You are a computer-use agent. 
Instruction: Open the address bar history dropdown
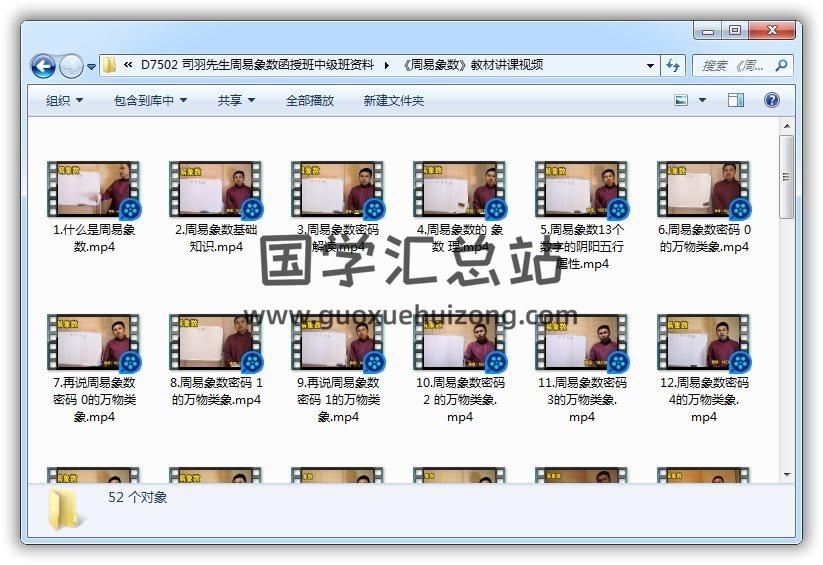click(x=650, y=66)
